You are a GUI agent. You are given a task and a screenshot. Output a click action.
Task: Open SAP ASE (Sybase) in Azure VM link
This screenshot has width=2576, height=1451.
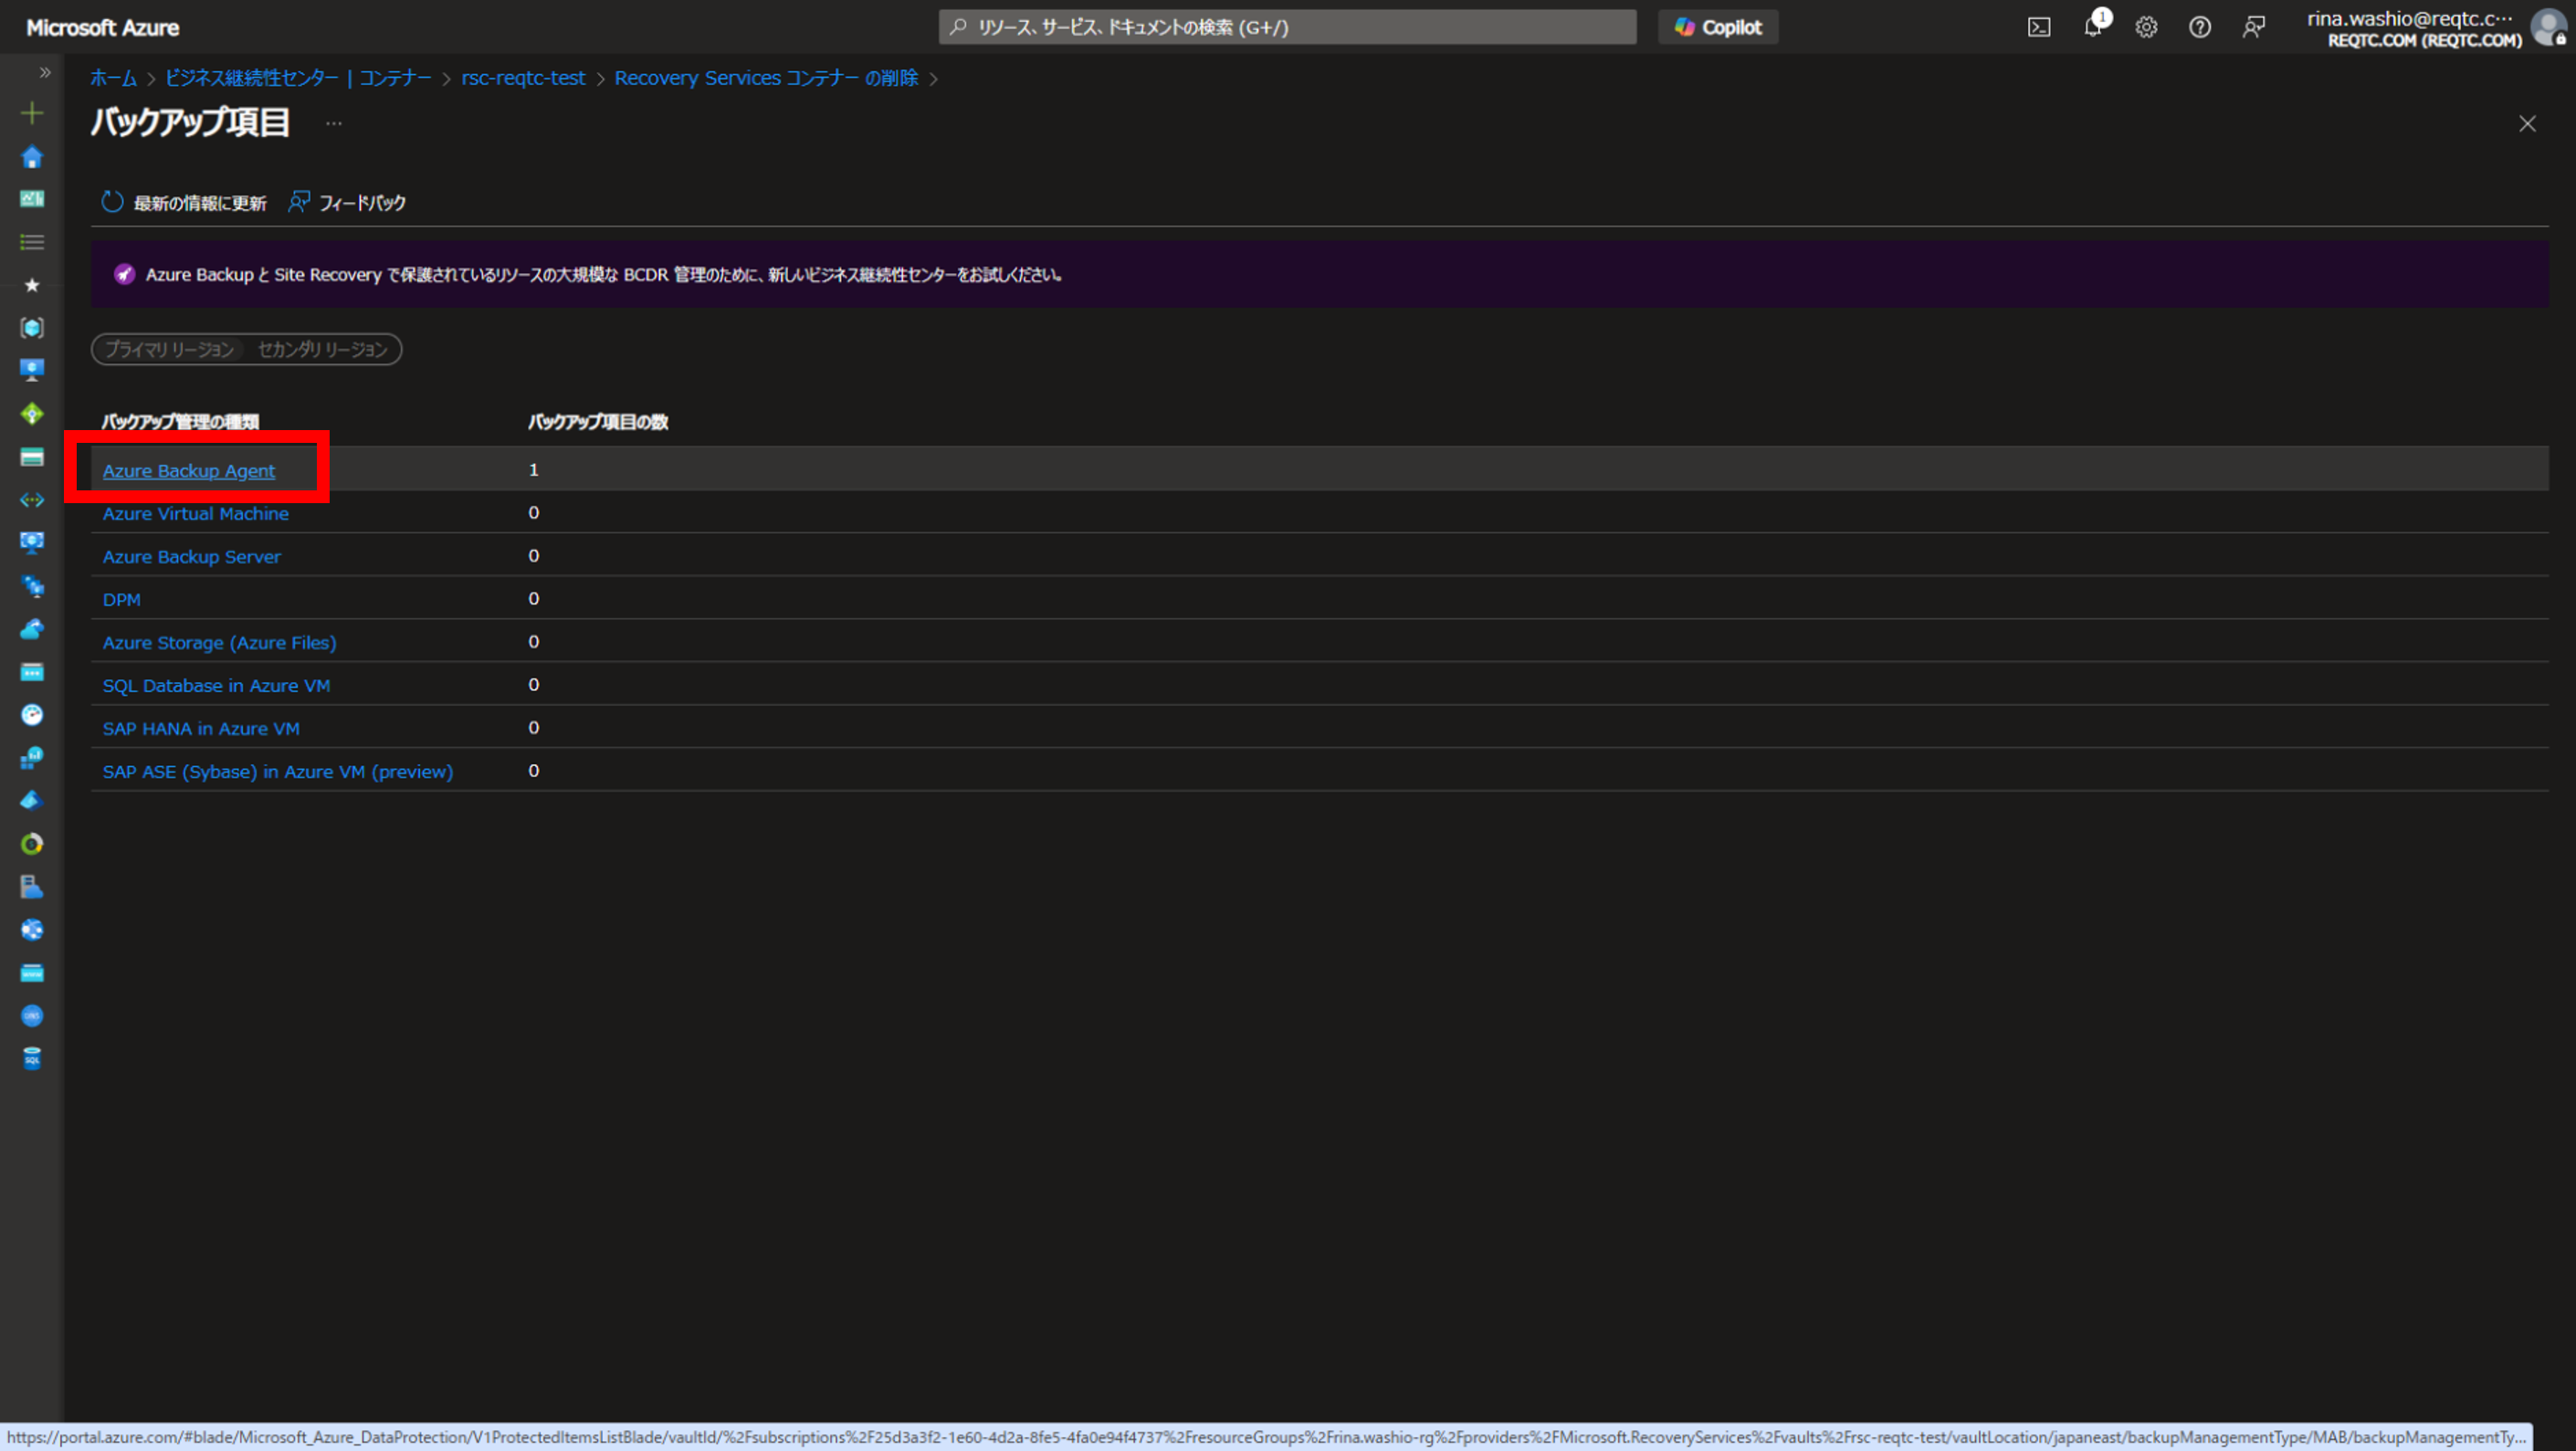(x=278, y=771)
